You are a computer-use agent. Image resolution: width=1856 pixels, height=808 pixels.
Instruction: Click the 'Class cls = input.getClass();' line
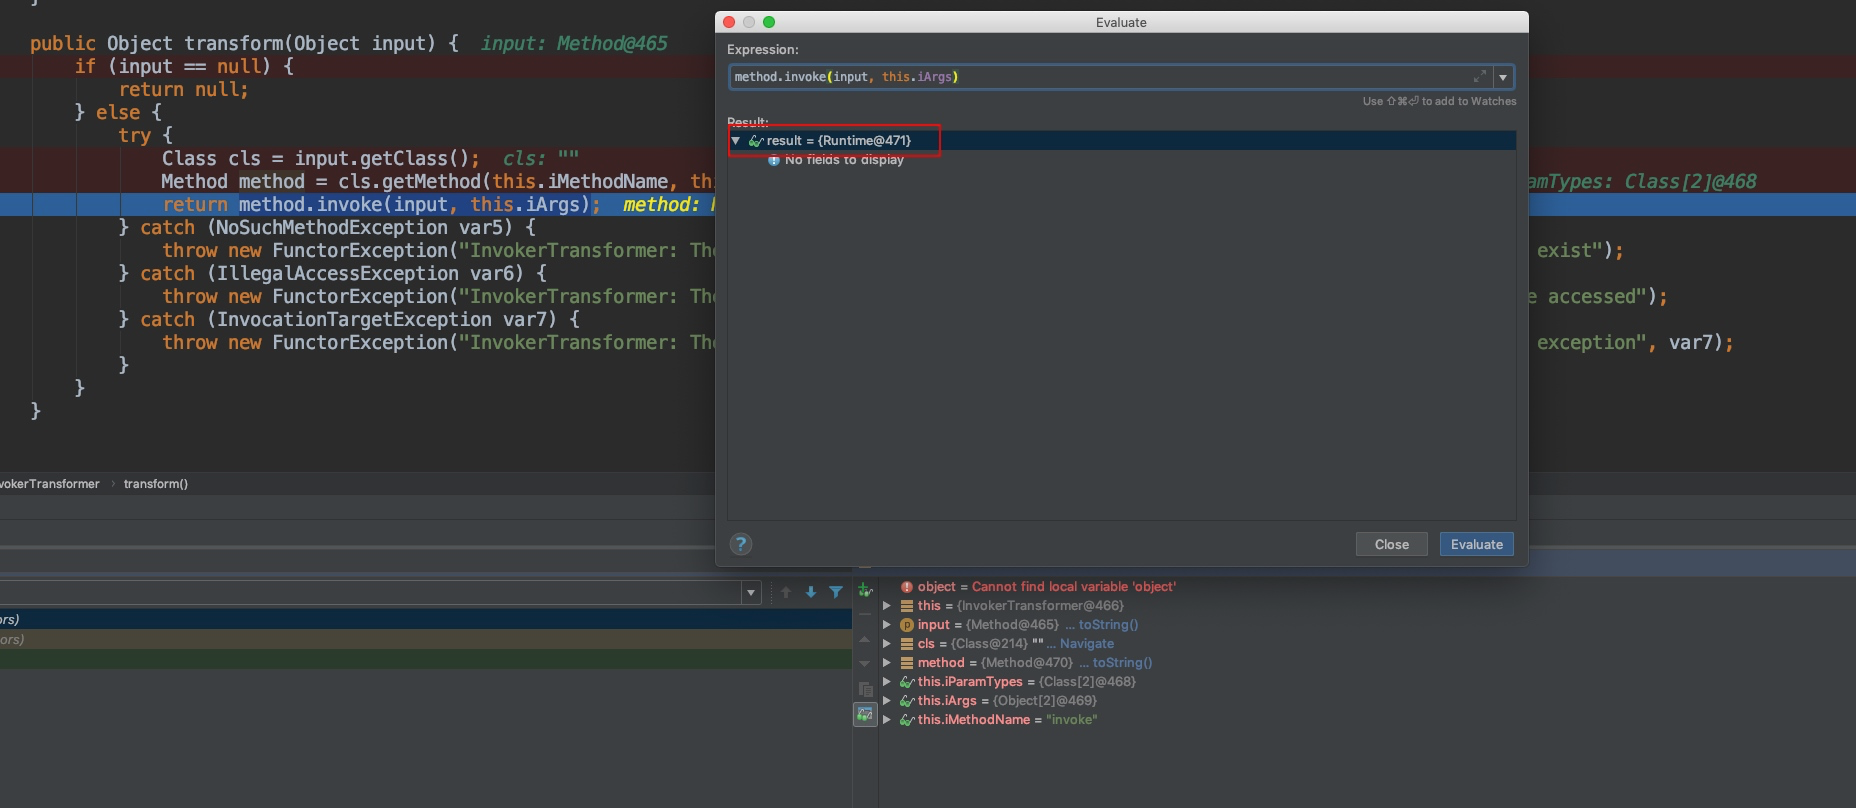320,159
